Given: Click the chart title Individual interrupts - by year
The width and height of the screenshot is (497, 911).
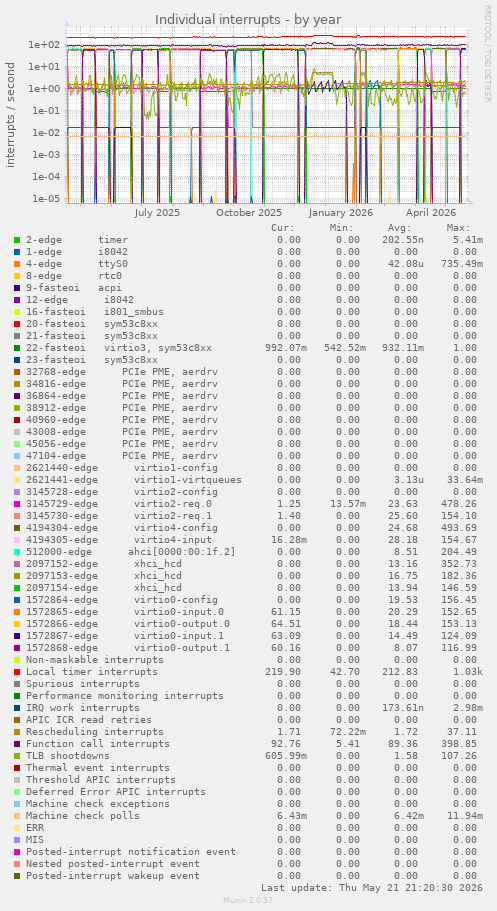Looking at the screenshot, I should click(x=248, y=20).
